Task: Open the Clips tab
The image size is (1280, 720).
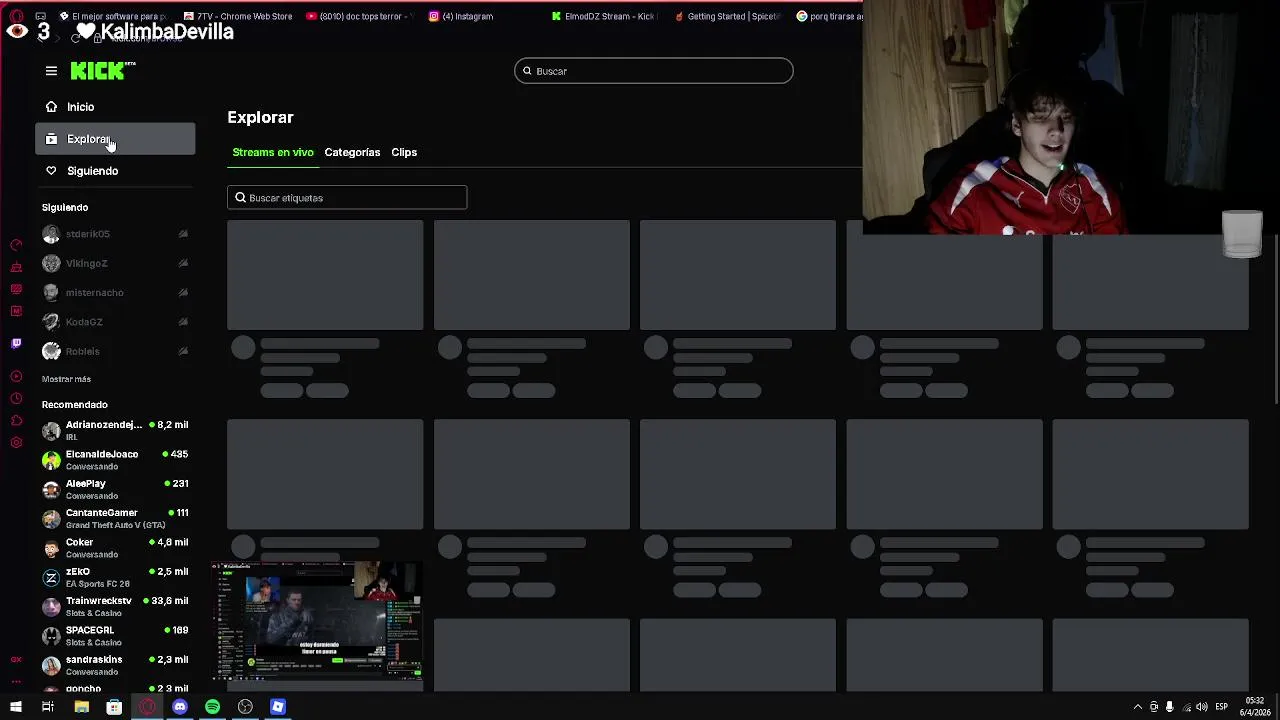Action: (x=404, y=152)
